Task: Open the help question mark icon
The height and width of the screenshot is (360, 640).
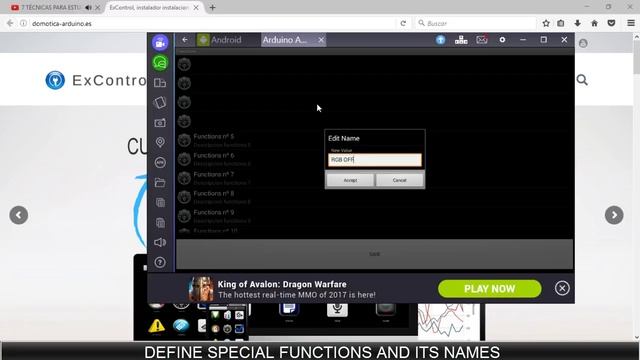Action: pyautogui.click(x=160, y=262)
